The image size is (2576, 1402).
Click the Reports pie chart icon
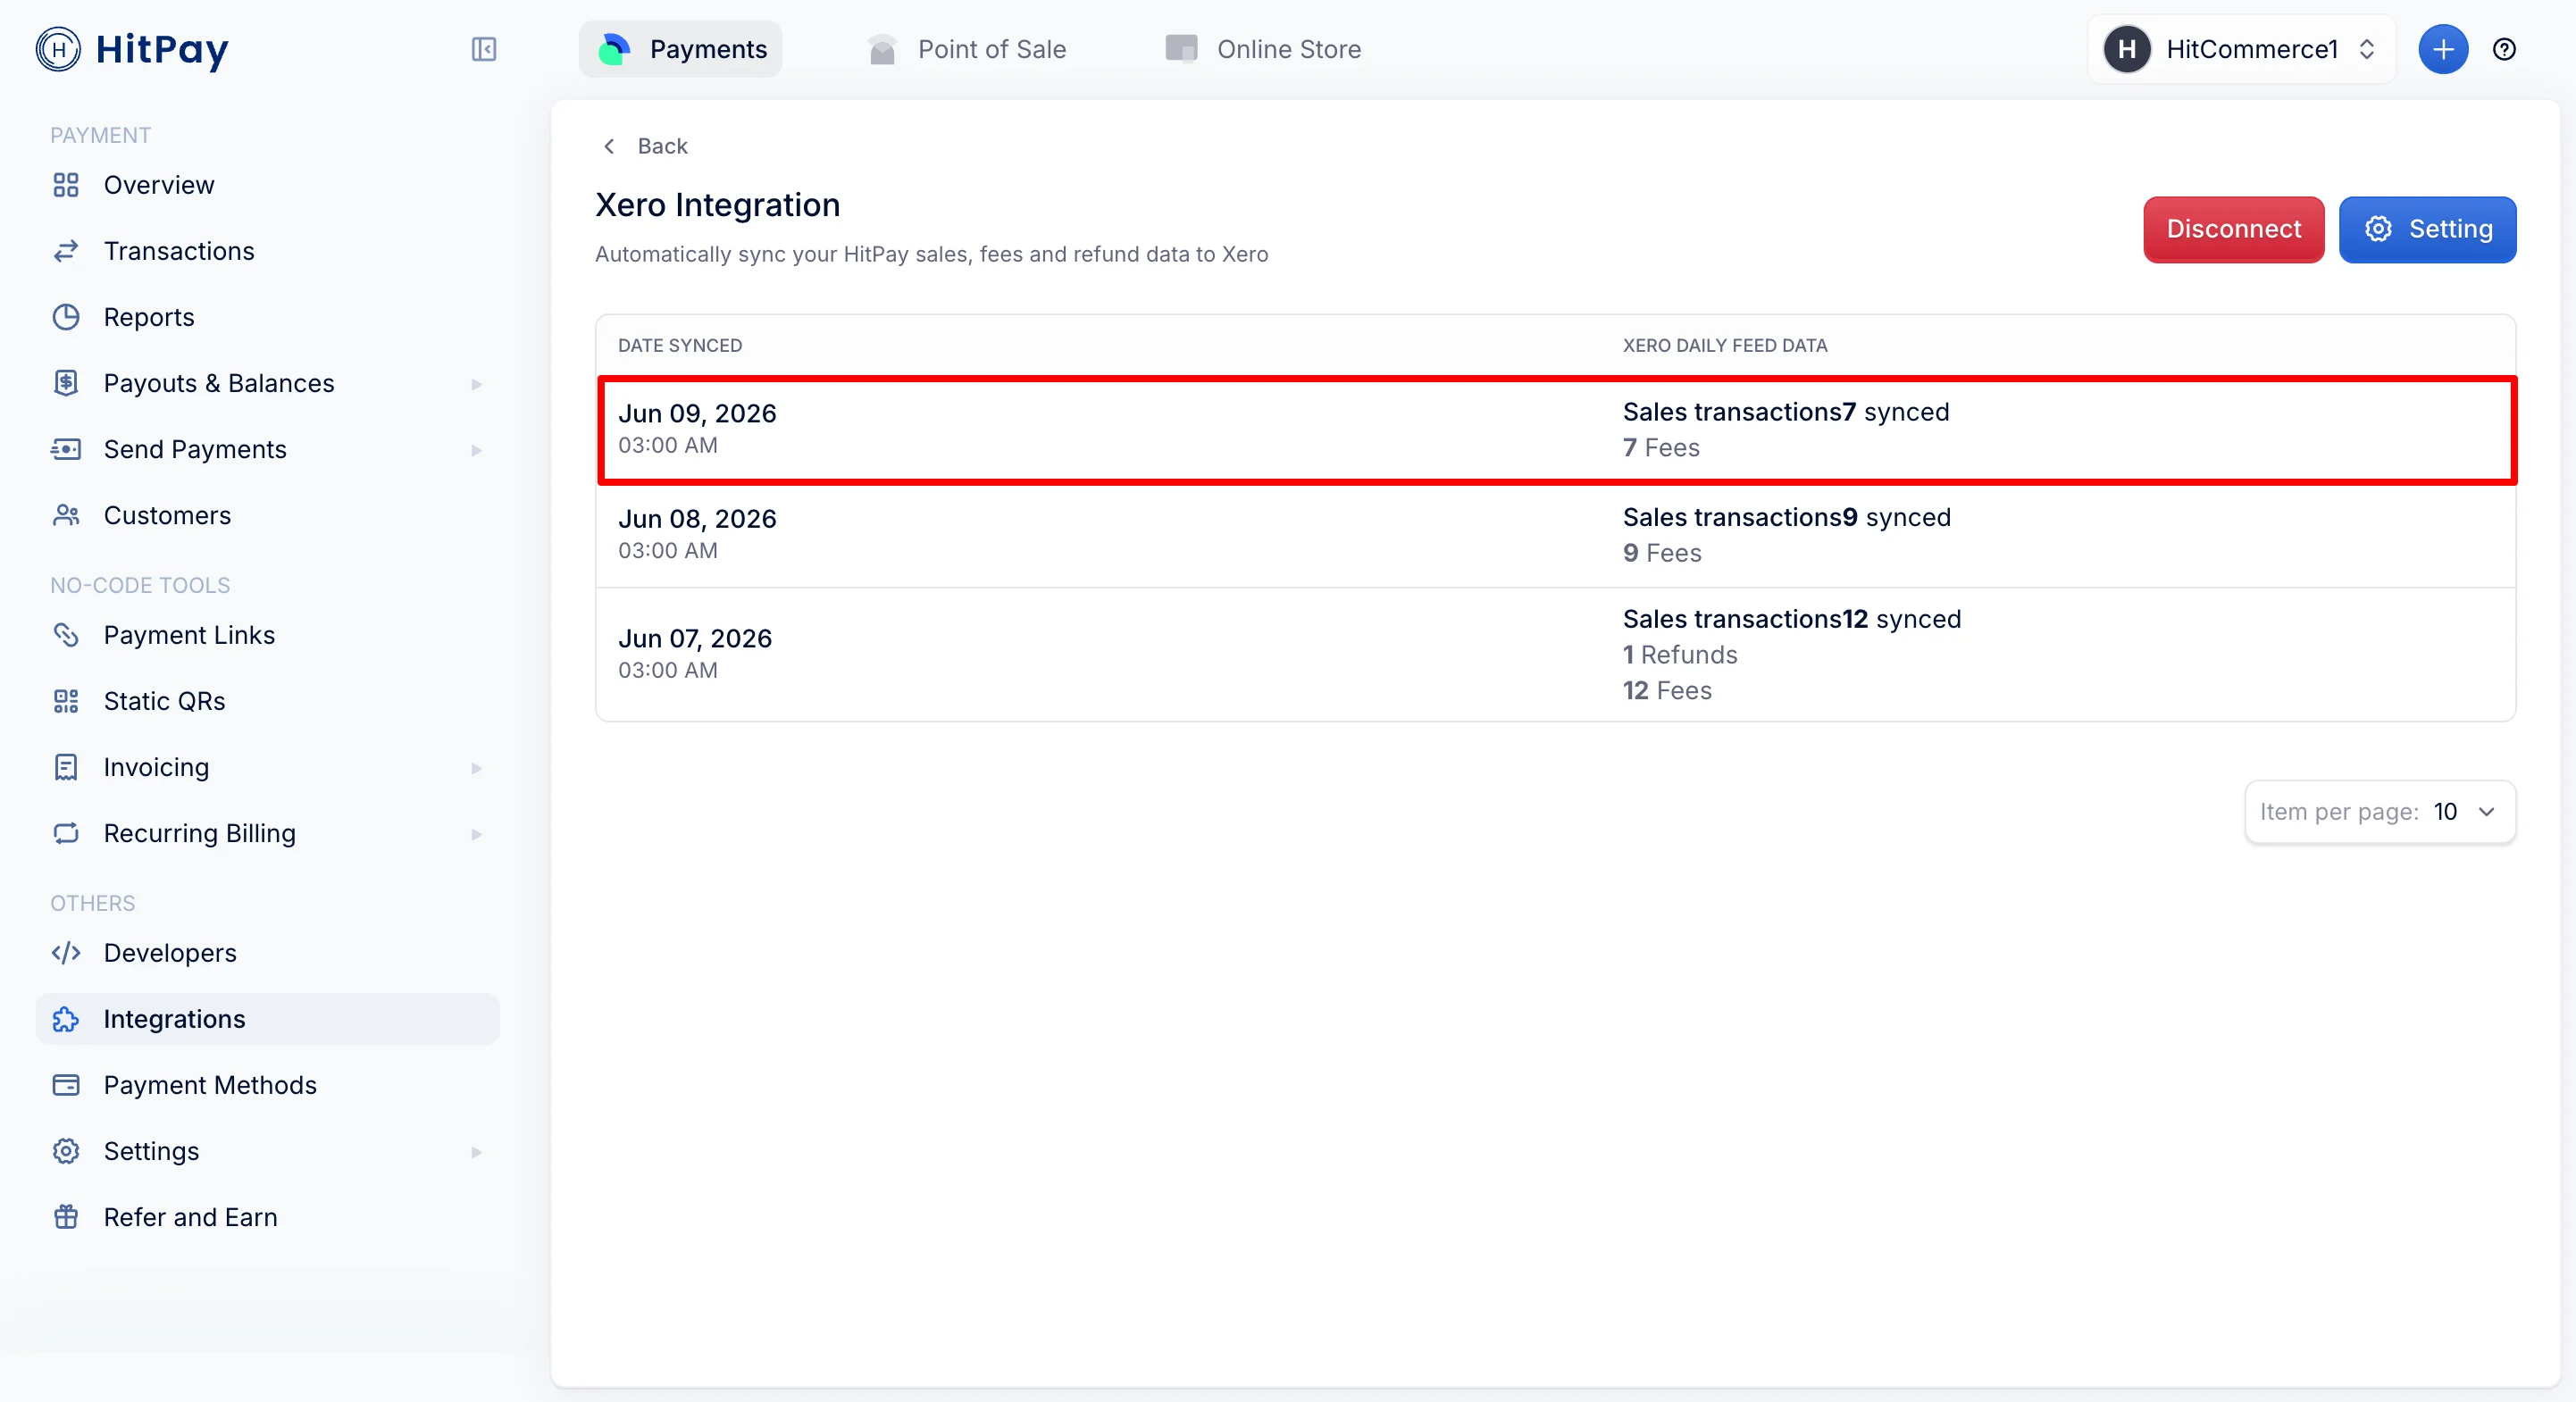click(x=66, y=317)
